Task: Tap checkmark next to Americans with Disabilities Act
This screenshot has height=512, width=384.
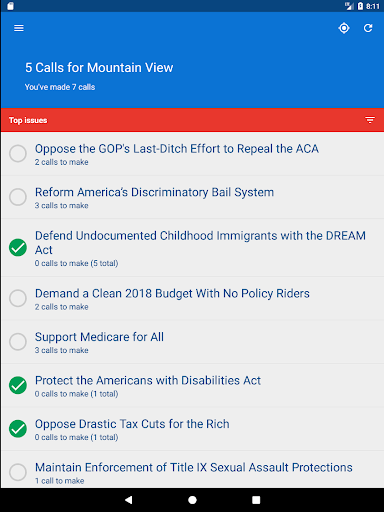Action: tap(18, 385)
